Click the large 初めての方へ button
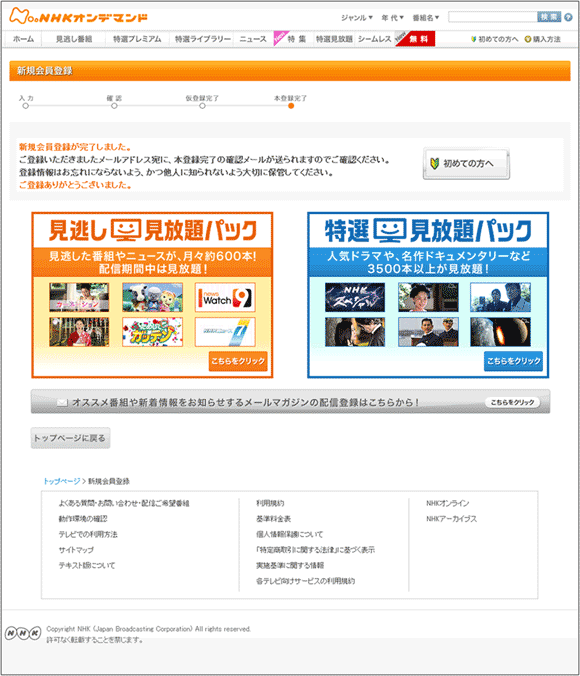Screen dimensions: 580x676 pos(466,163)
